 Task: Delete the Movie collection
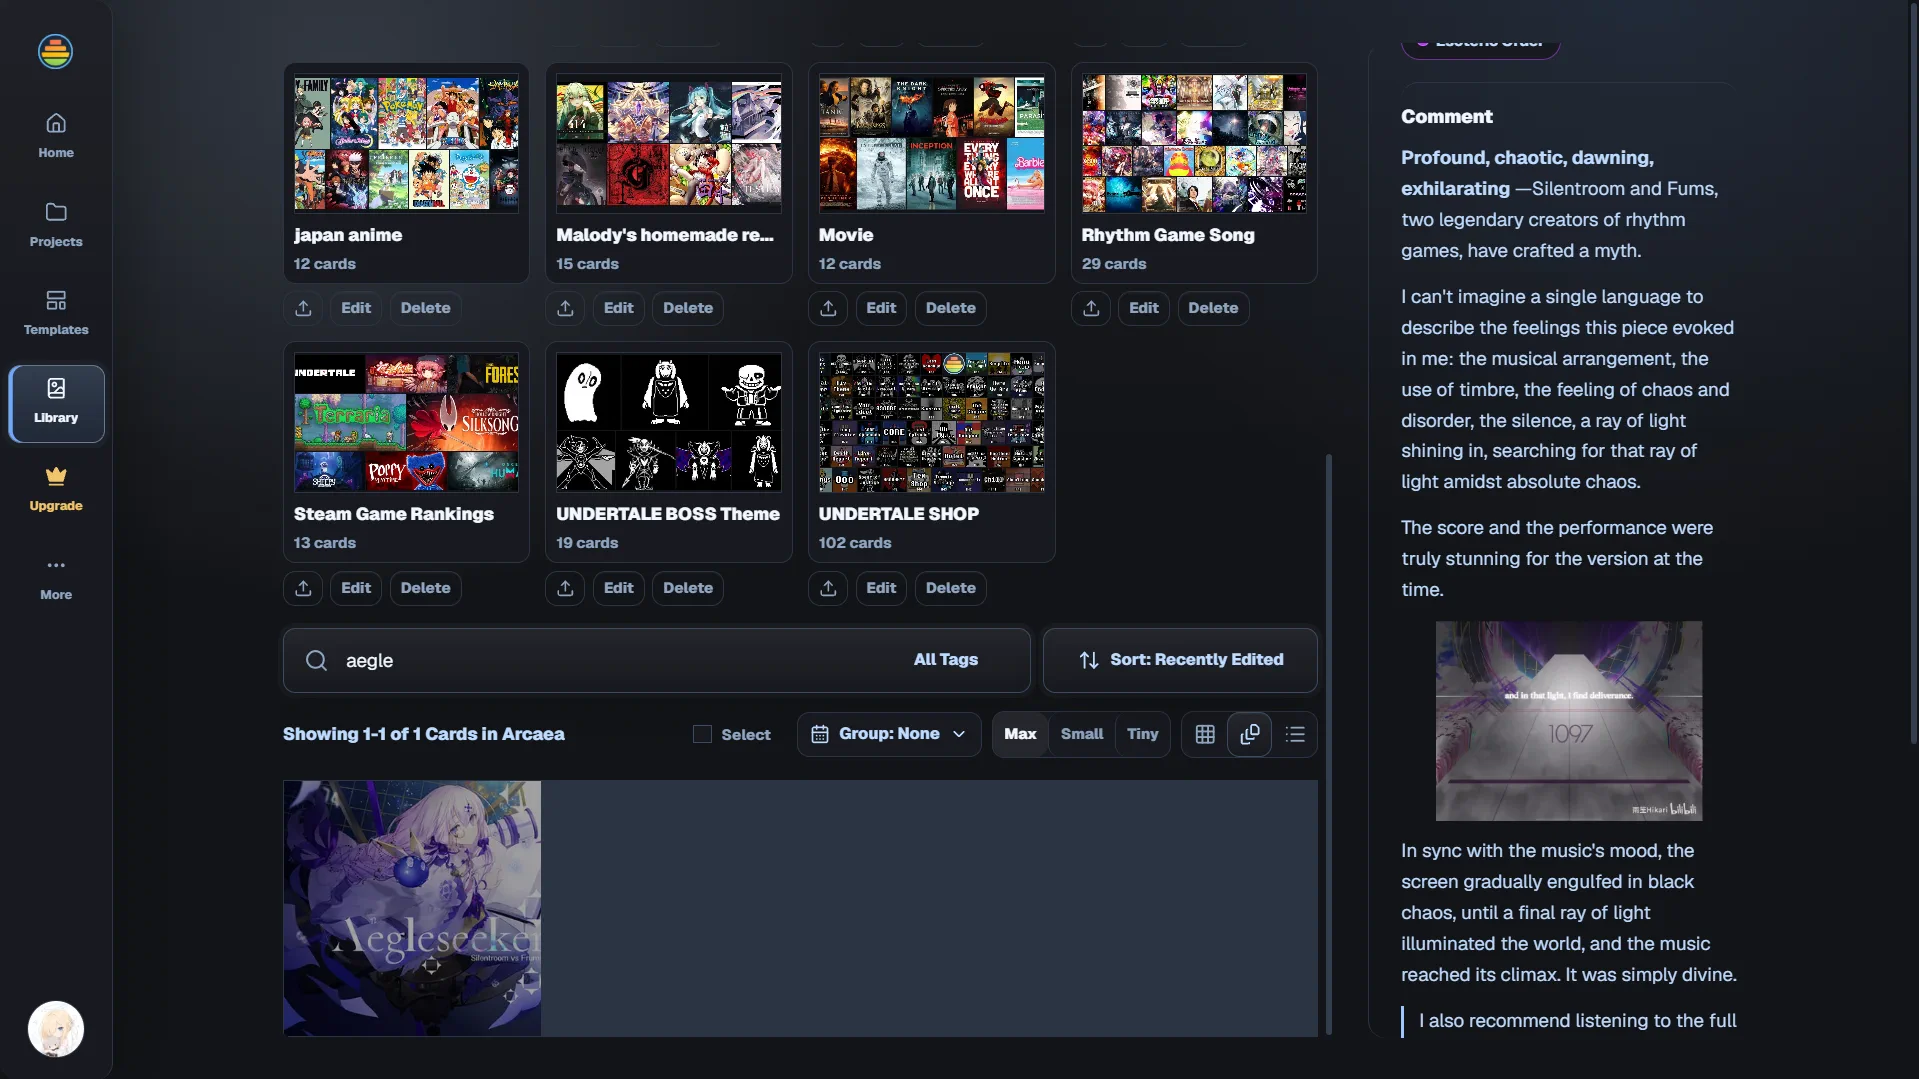coord(951,308)
